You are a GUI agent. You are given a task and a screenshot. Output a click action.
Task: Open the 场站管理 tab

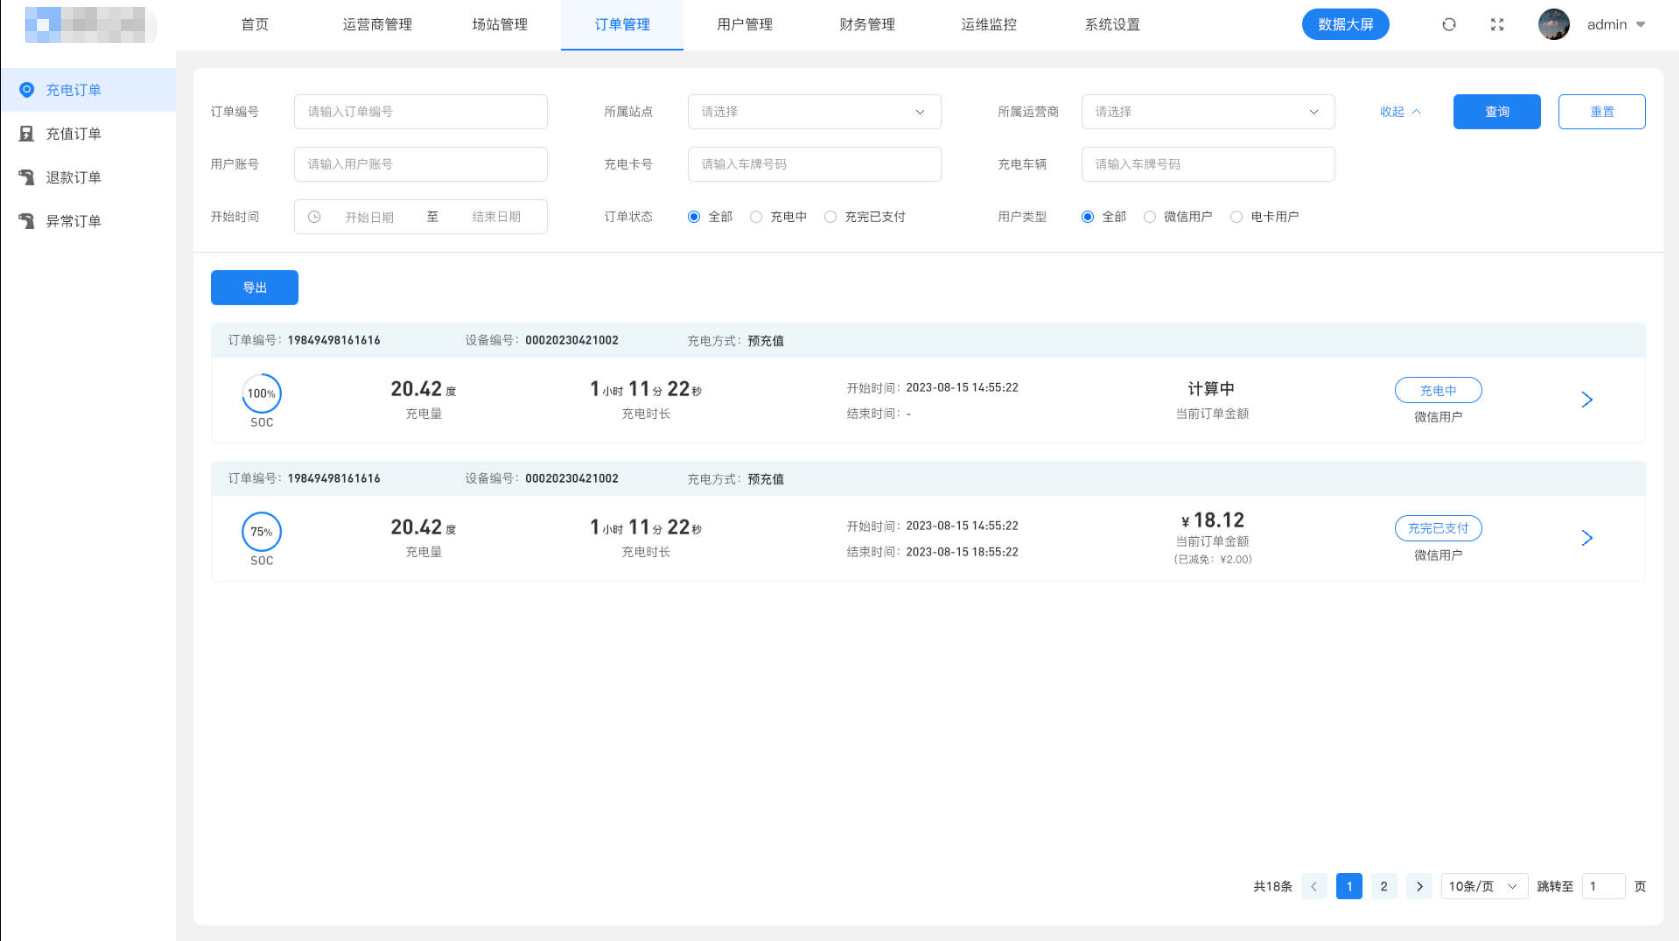[x=500, y=24]
